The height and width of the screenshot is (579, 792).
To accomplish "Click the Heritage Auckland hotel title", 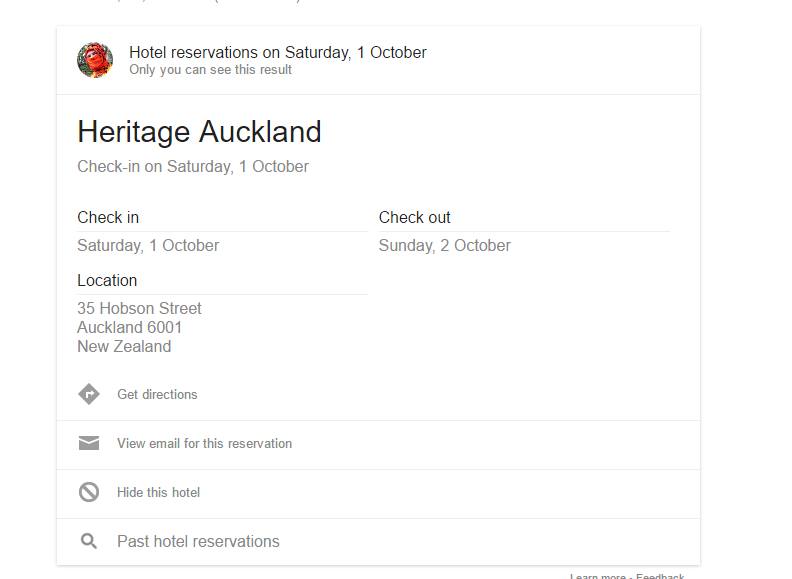I will [199, 132].
